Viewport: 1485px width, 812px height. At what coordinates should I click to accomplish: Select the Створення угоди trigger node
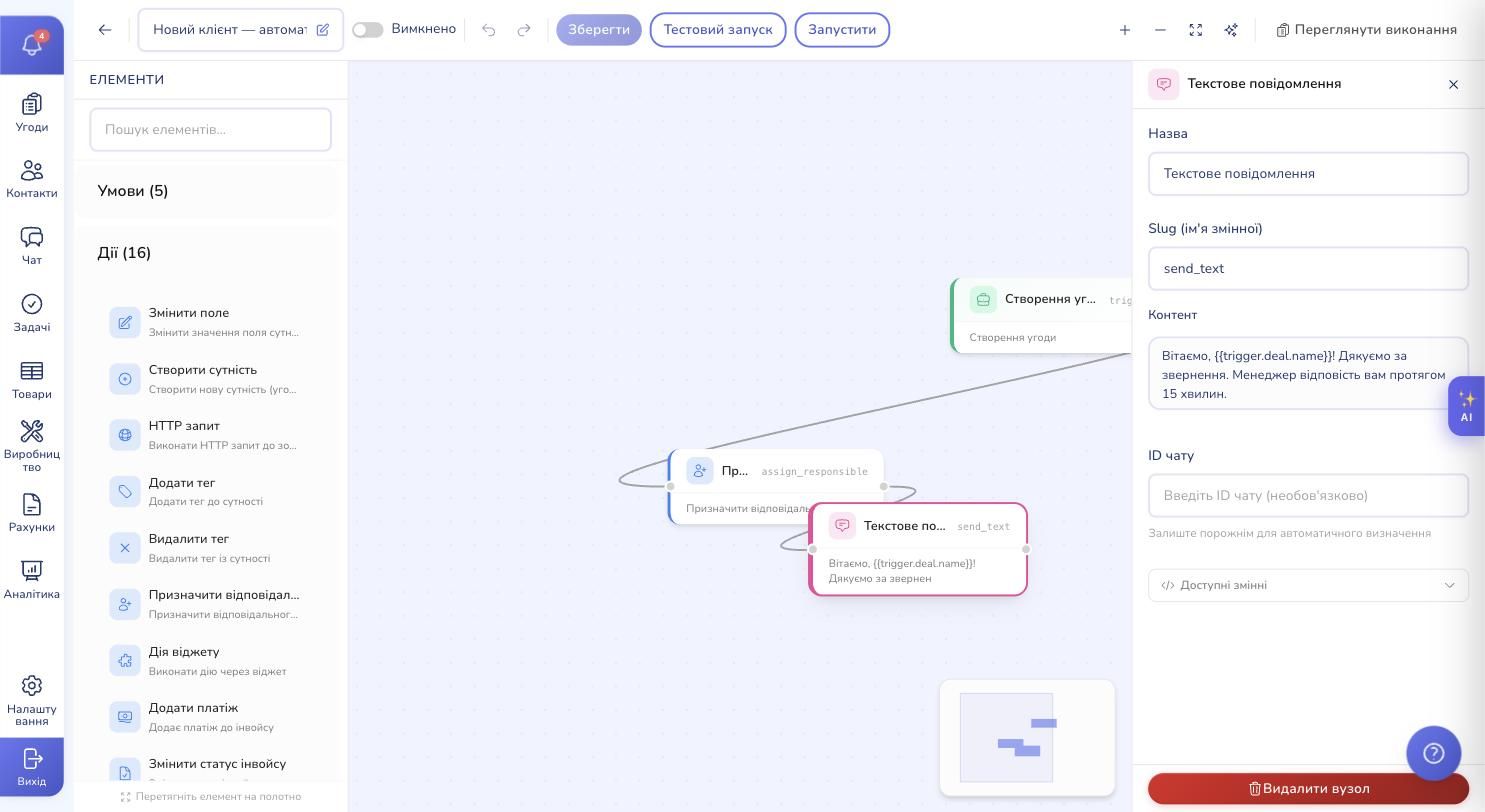click(x=1042, y=316)
